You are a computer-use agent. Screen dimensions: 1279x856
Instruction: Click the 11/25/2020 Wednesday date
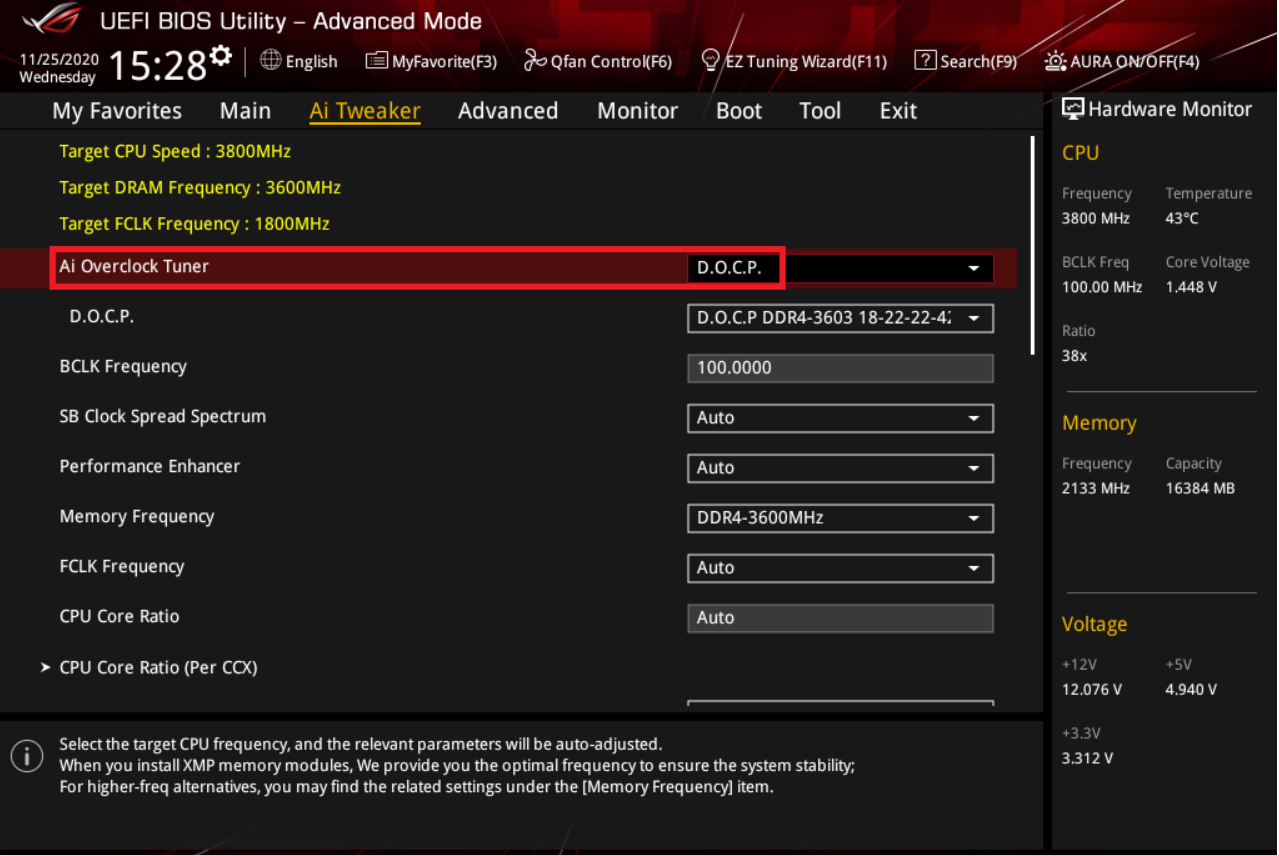pos(57,69)
